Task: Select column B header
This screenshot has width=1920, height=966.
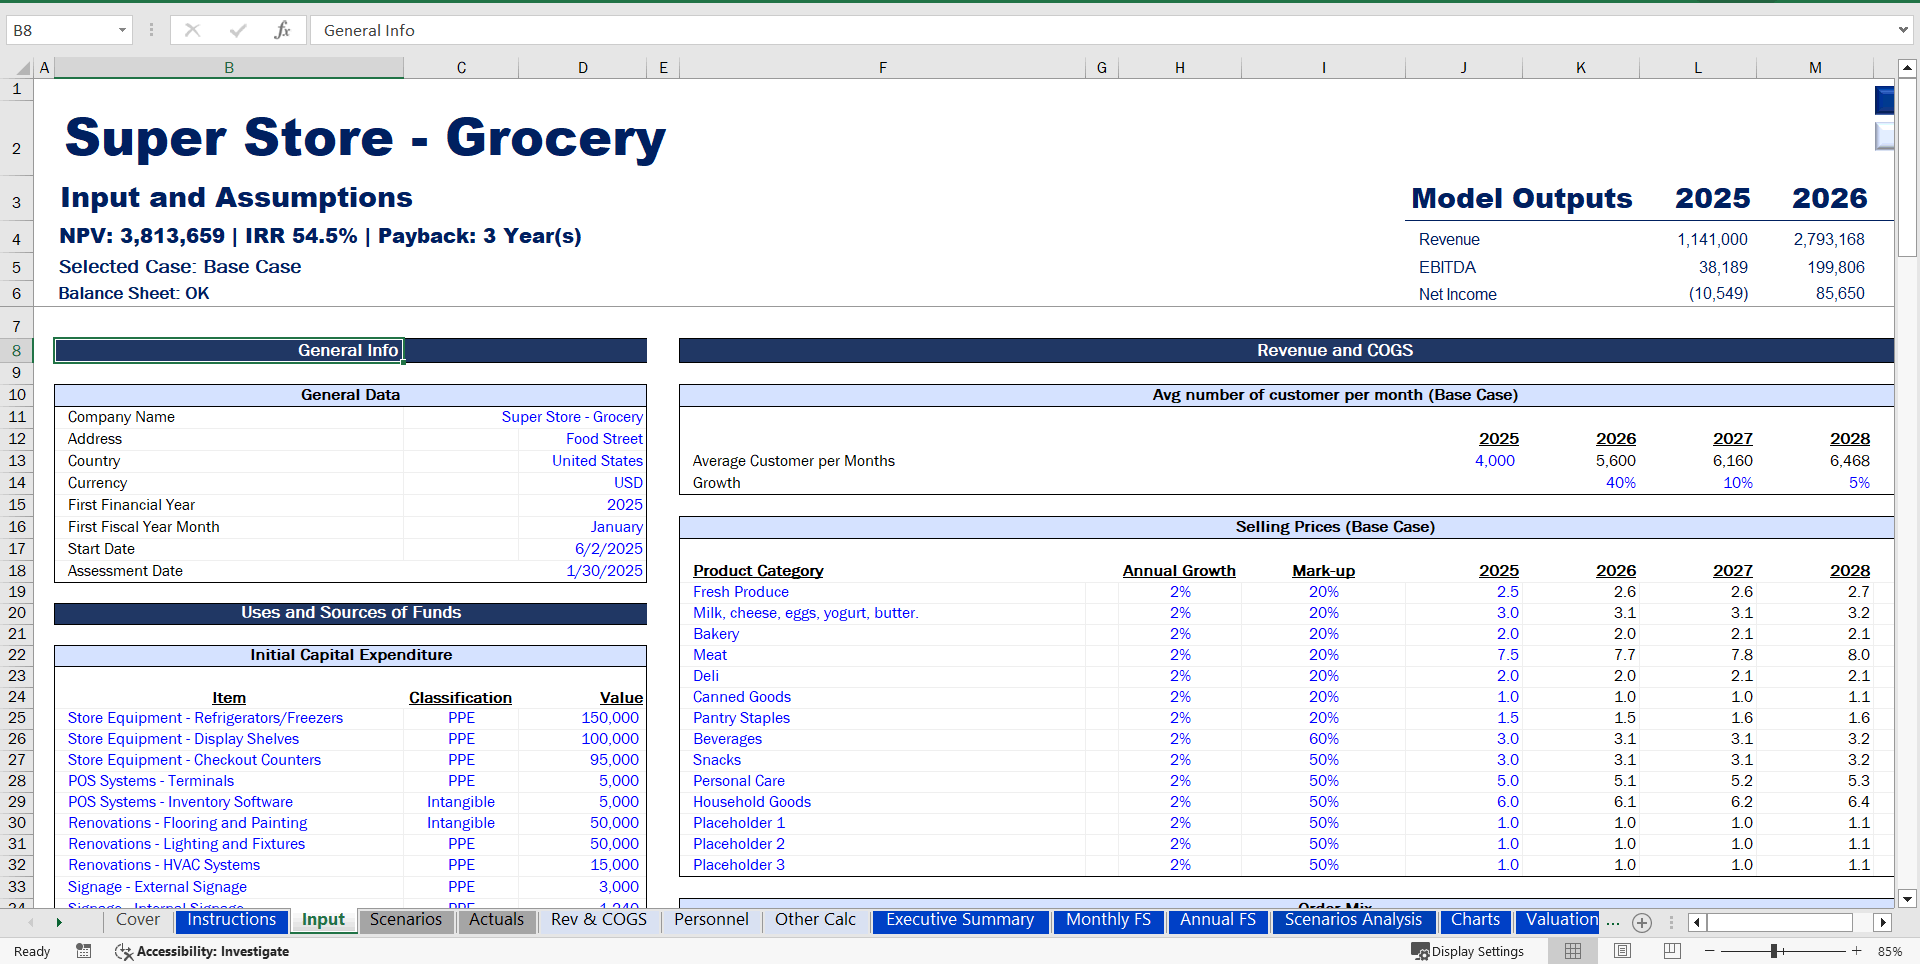Action: click(229, 68)
